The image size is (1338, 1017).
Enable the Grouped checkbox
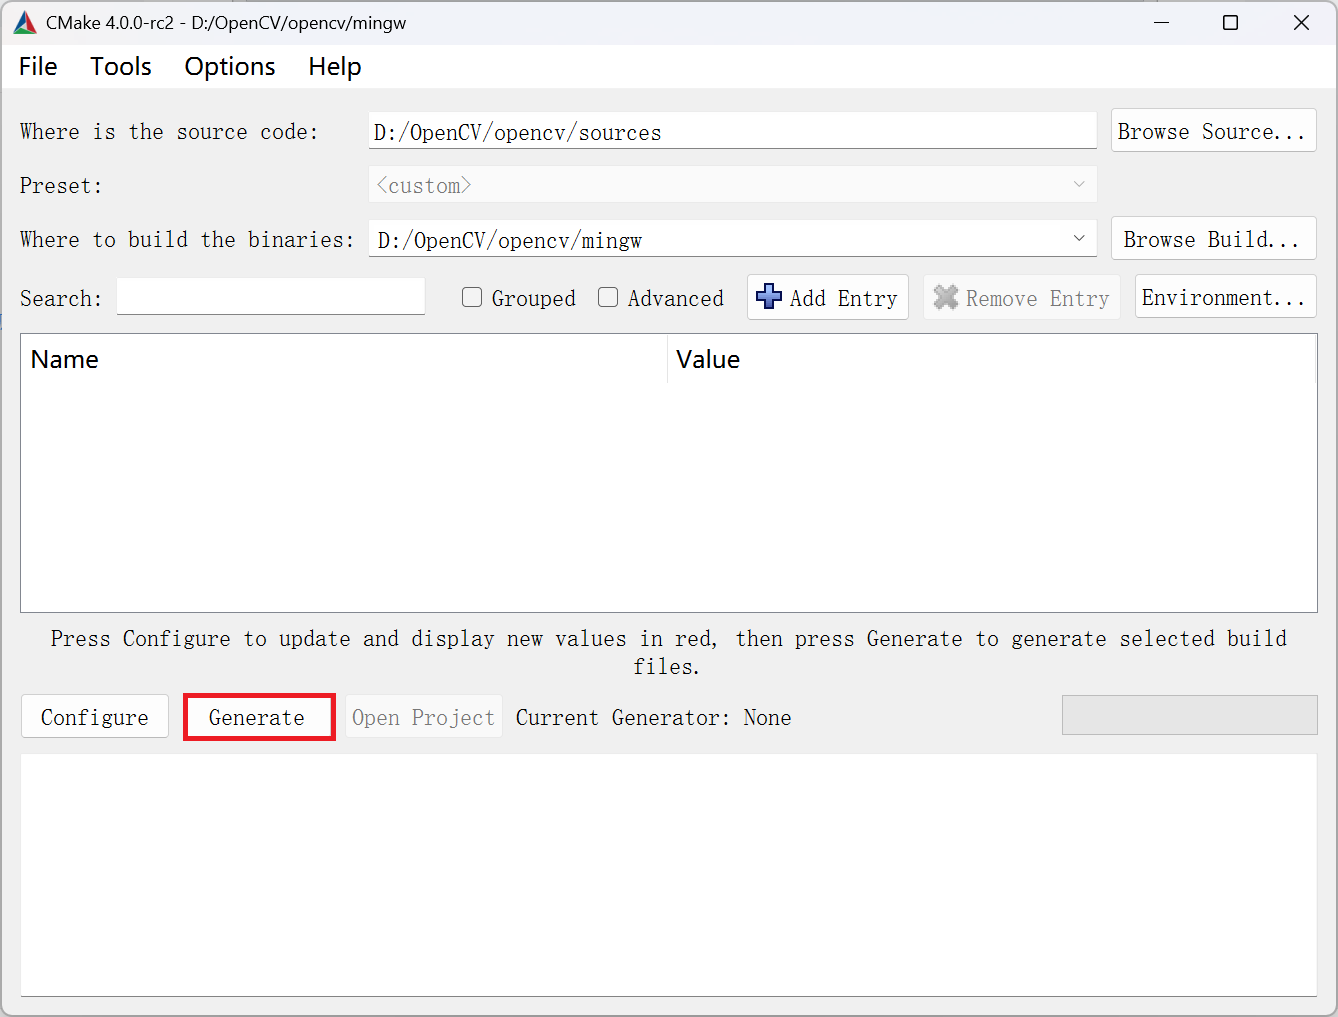[x=472, y=297]
